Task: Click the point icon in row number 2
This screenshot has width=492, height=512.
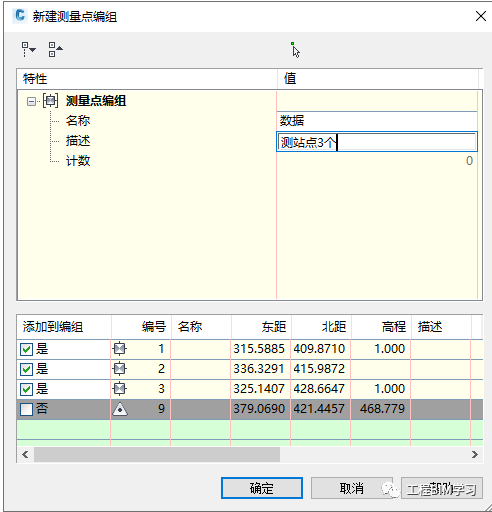Action: [x=120, y=369]
